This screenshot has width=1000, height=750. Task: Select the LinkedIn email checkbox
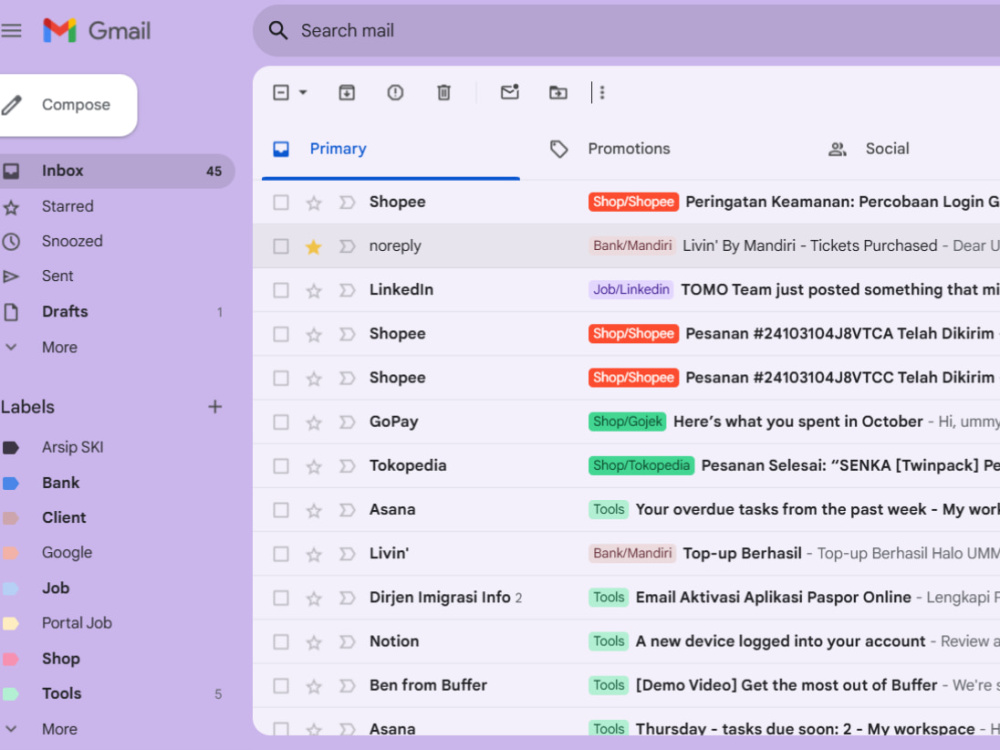click(x=281, y=290)
